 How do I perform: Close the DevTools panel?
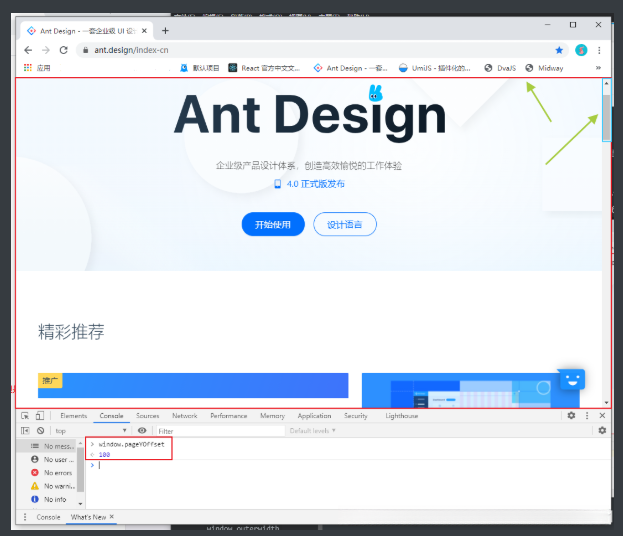pyautogui.click(x=602, y=416)
